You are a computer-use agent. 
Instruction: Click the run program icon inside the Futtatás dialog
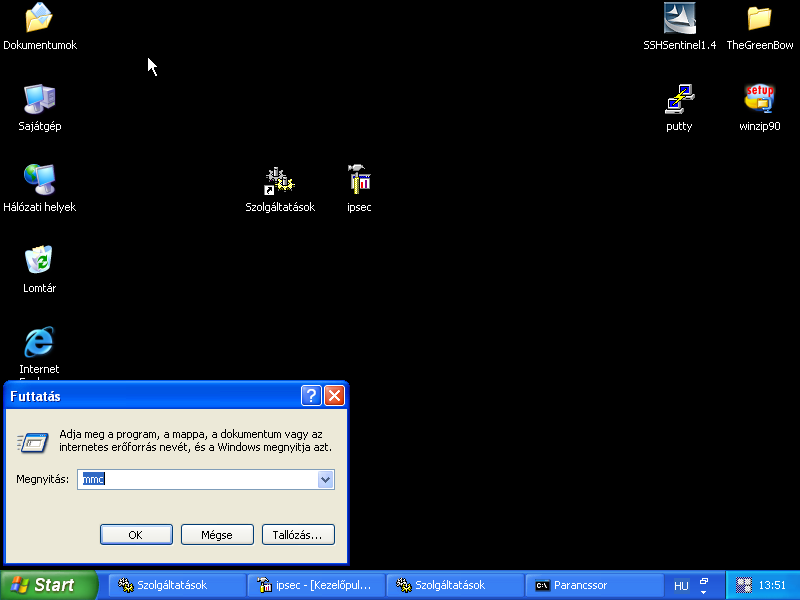[33, 442]
